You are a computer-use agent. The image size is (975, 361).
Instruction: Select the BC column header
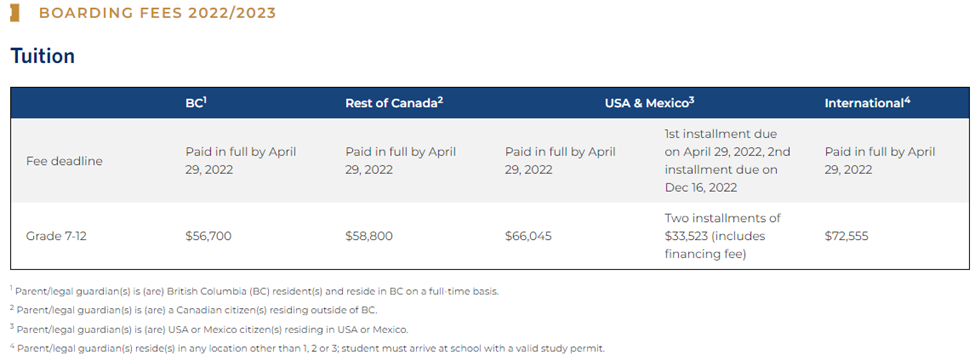[196, 103]
